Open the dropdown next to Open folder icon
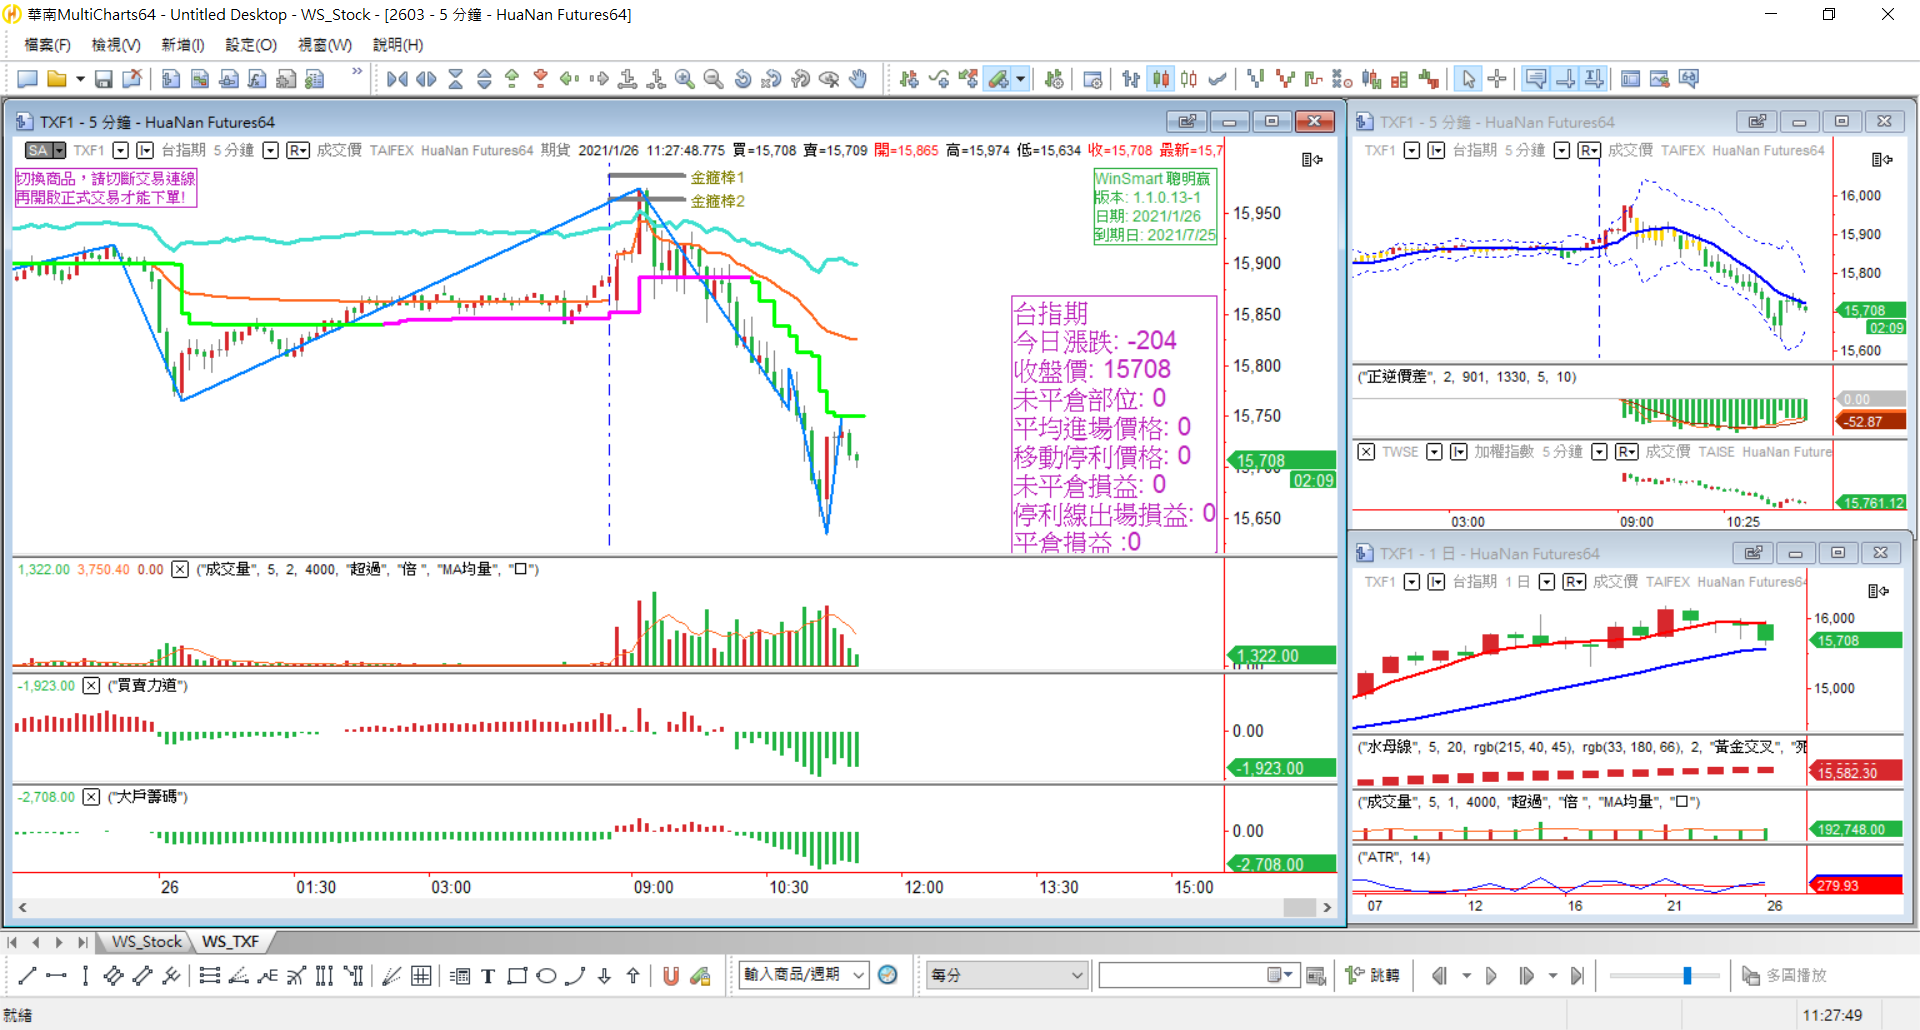Screen dimensions: 1920x1030 (x=80, y=79)
